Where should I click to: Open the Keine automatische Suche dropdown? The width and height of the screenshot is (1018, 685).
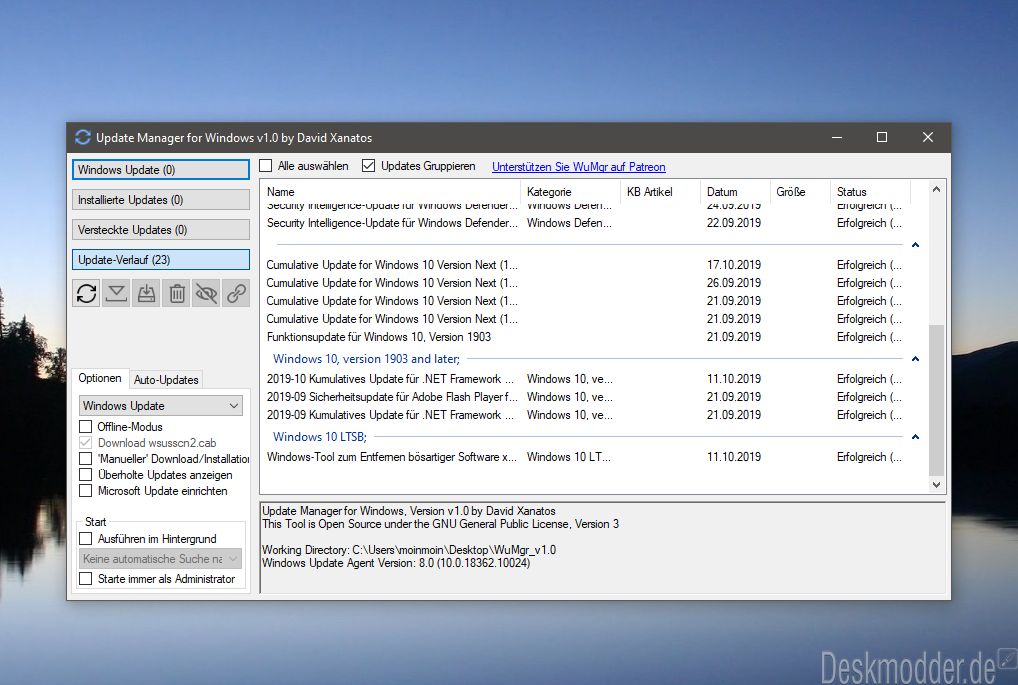[x=160, y=559]
